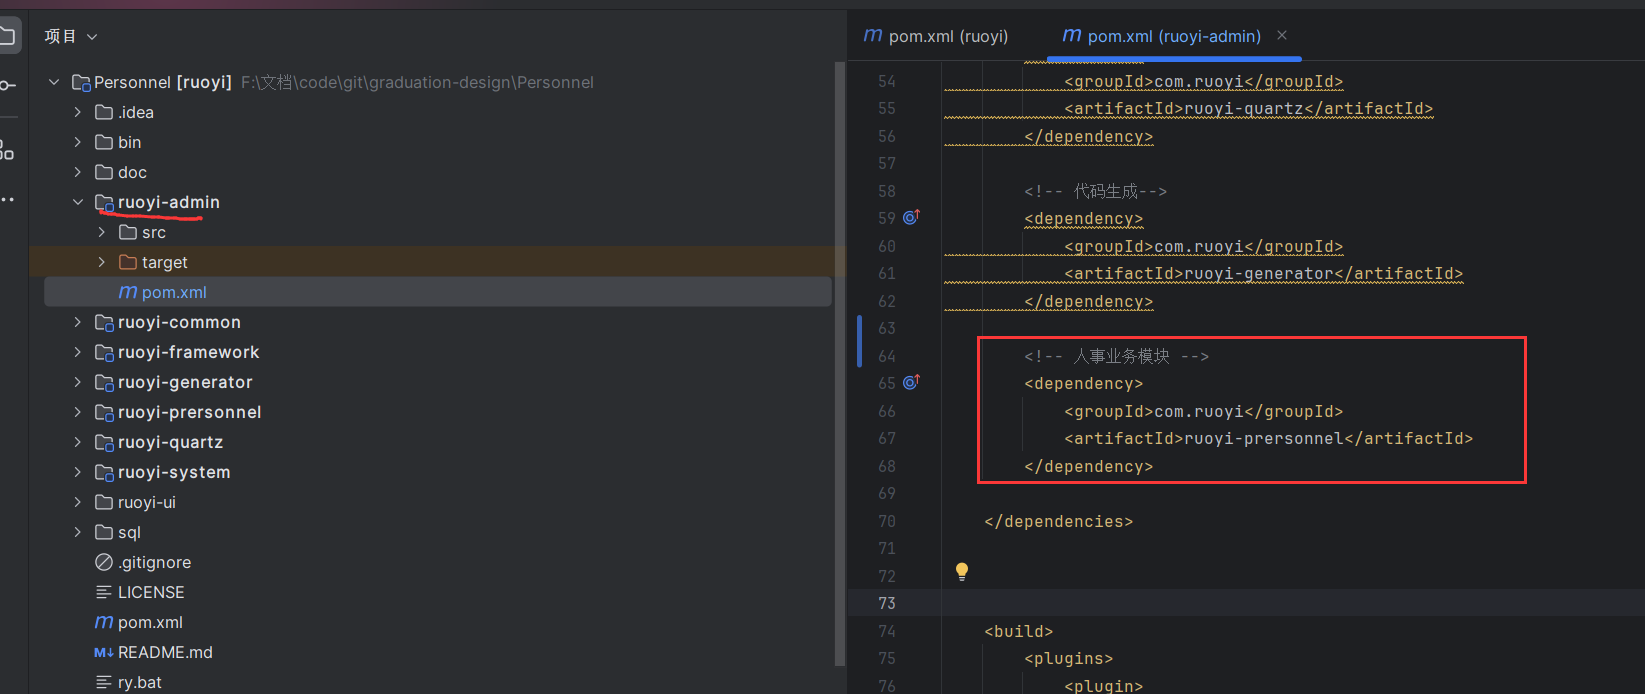Viewport: 1645px width, 694px height.
Task: Open the 项目 view dropdown
Action: [x=71, y=36]
